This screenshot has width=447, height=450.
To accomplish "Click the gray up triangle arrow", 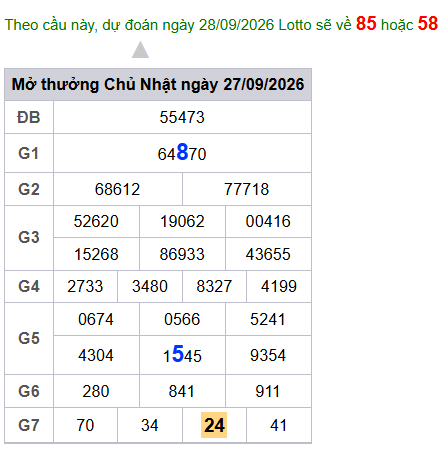I will [x=140, y=50].
